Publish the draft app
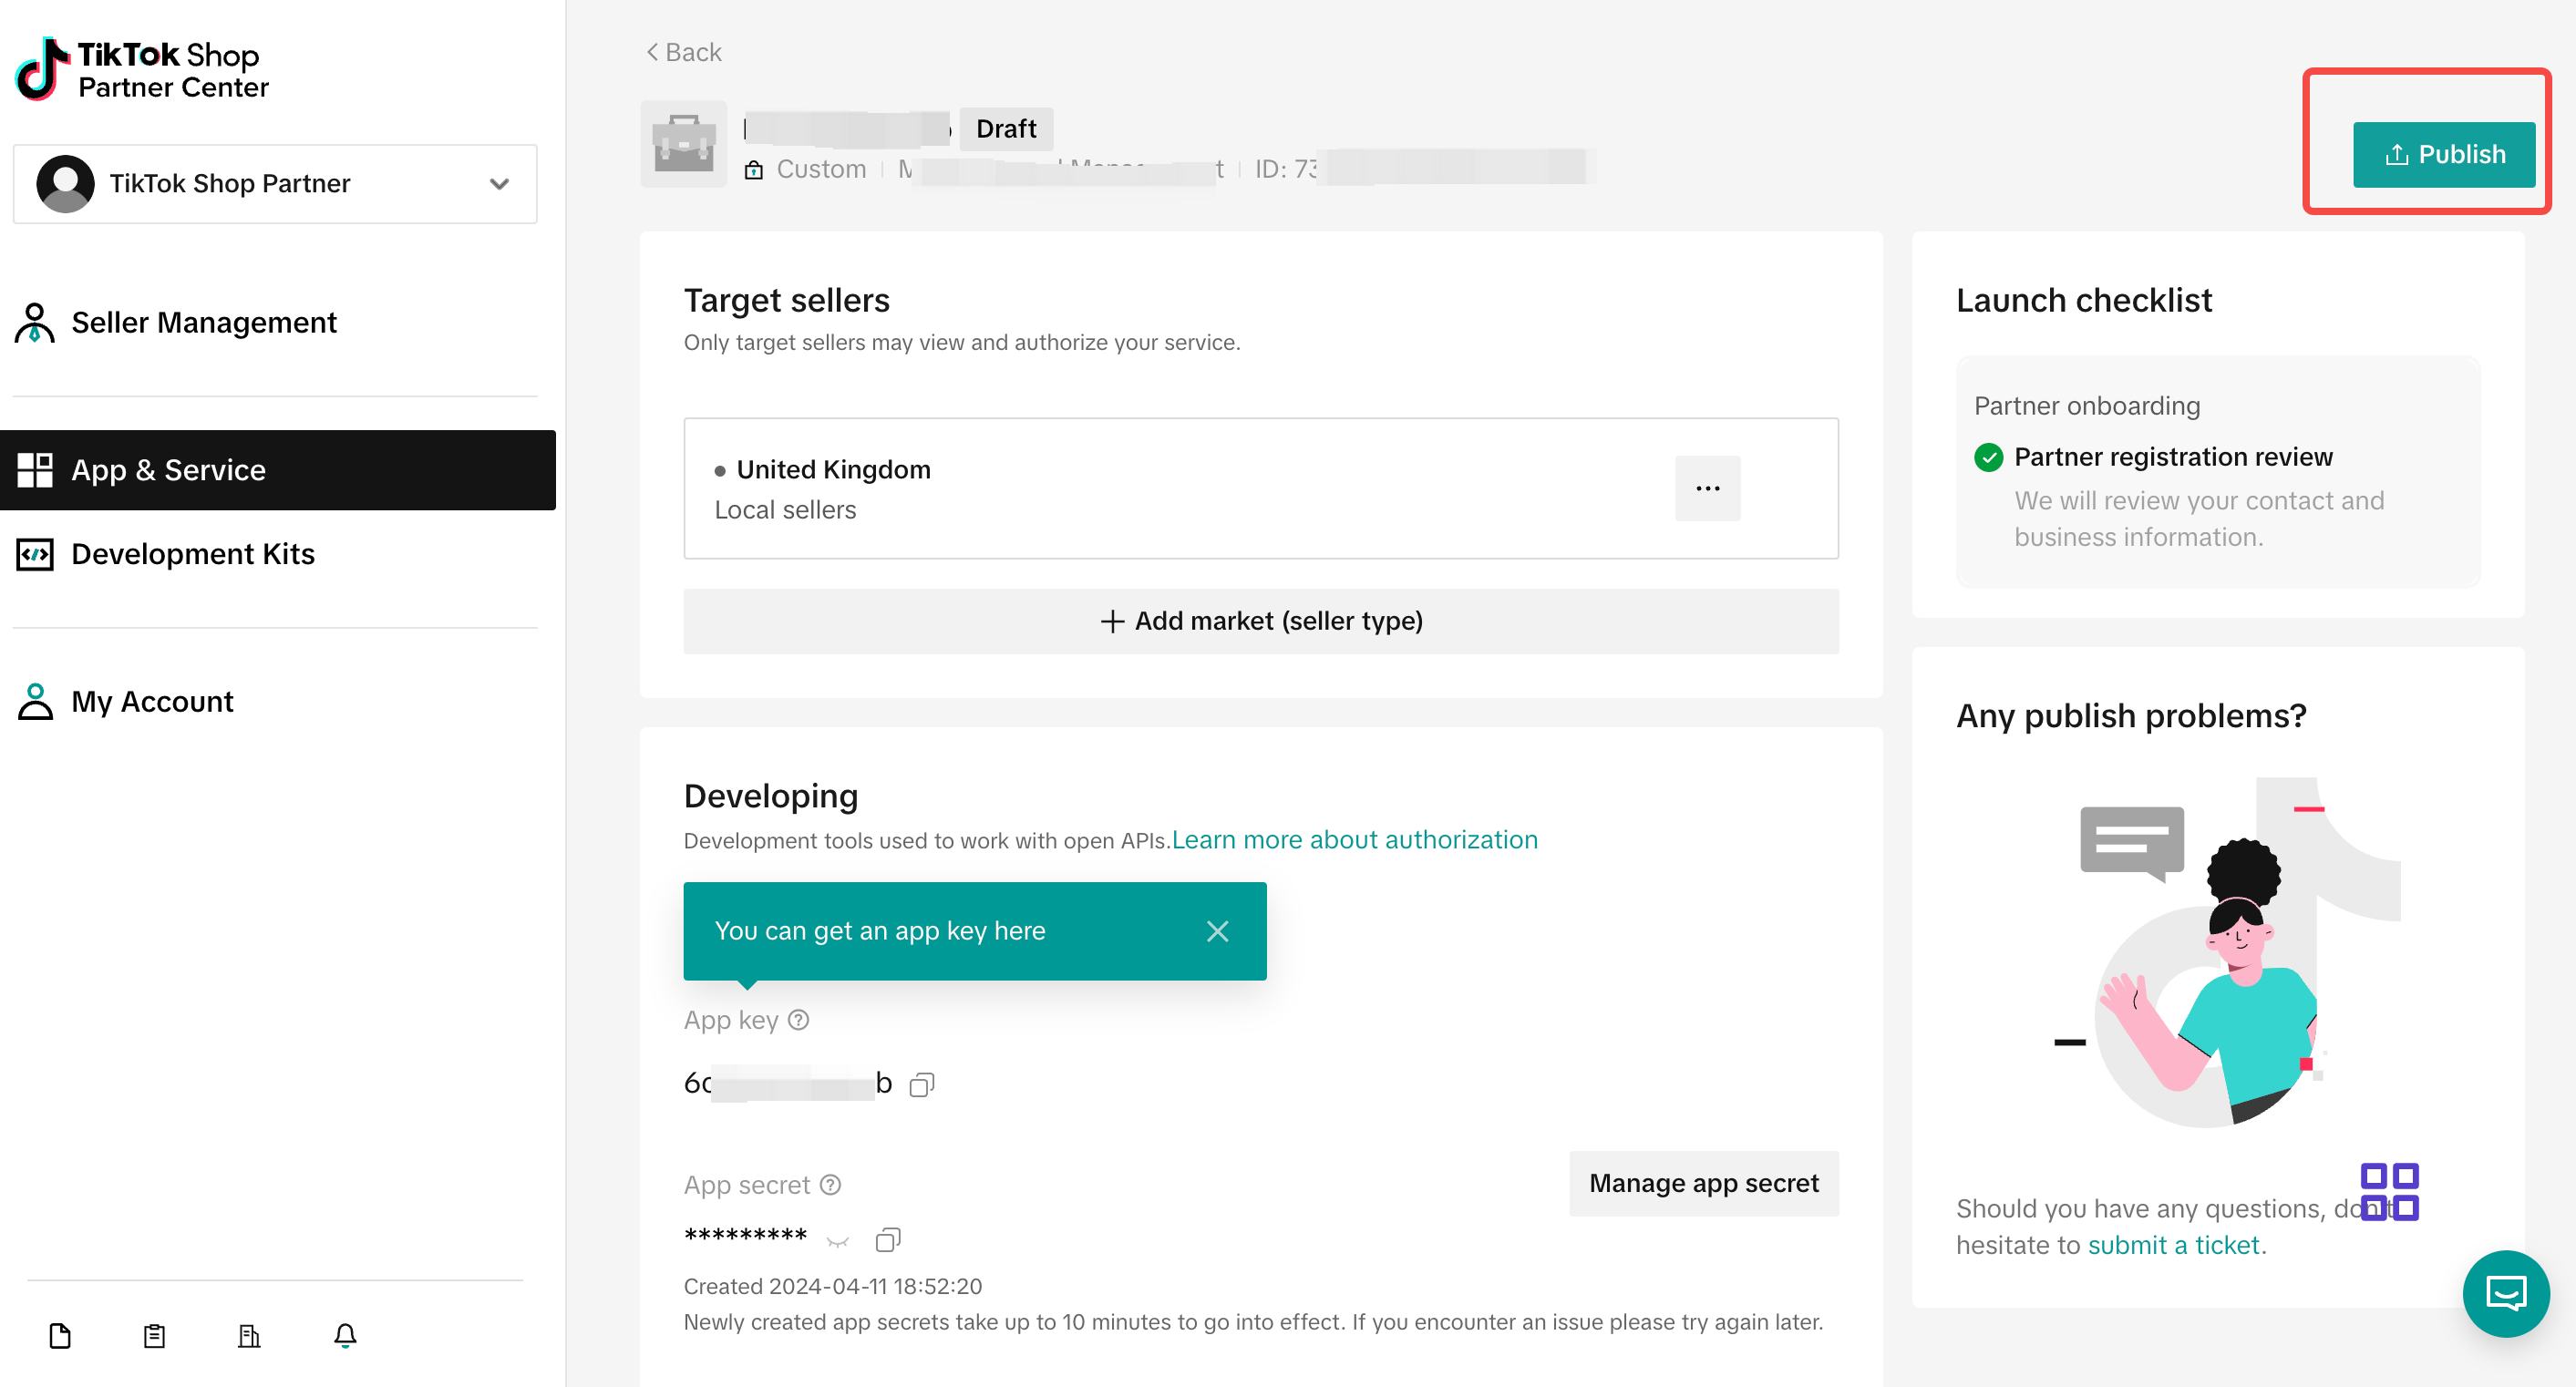The image size is (2576, 1387). (2443, 155)
